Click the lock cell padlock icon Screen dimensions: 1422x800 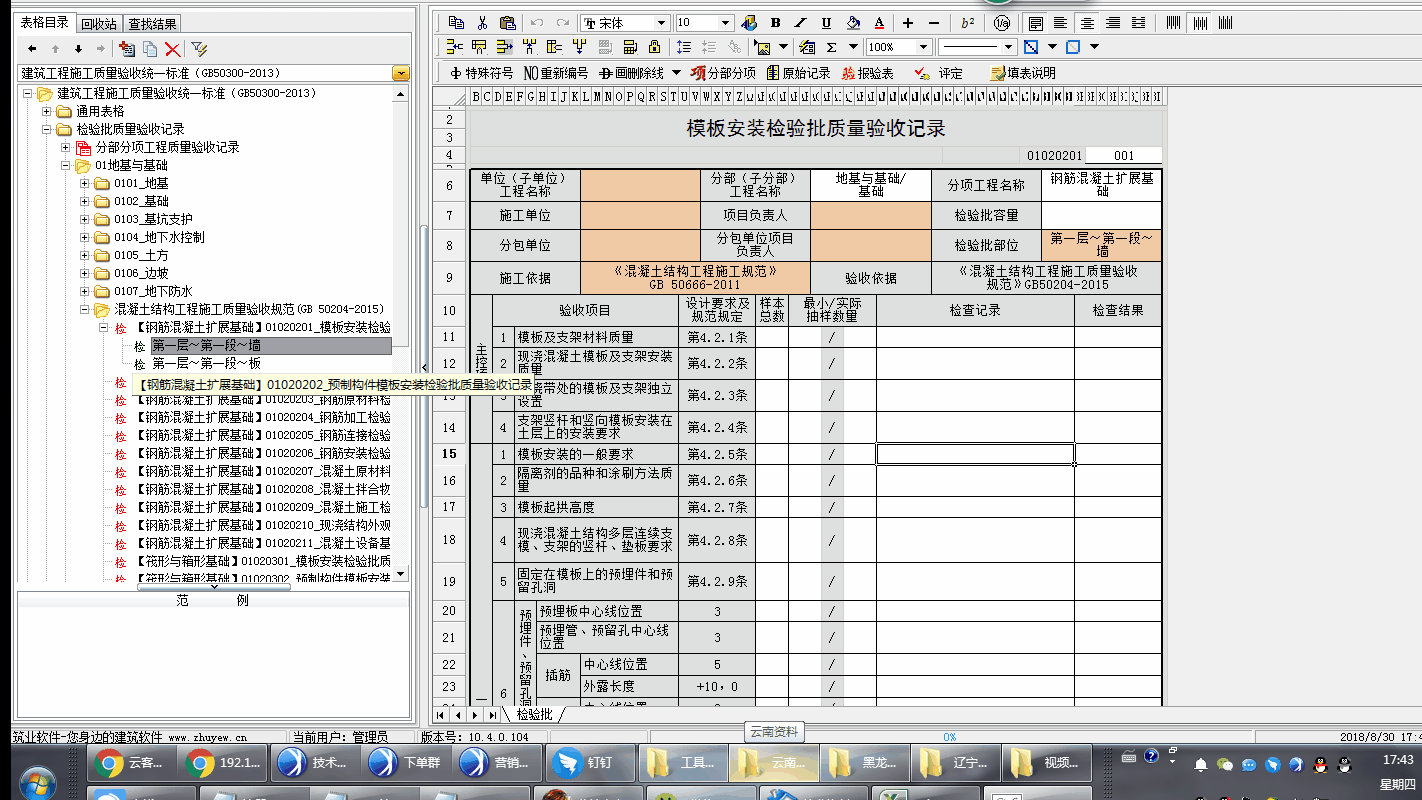[654, 47]
